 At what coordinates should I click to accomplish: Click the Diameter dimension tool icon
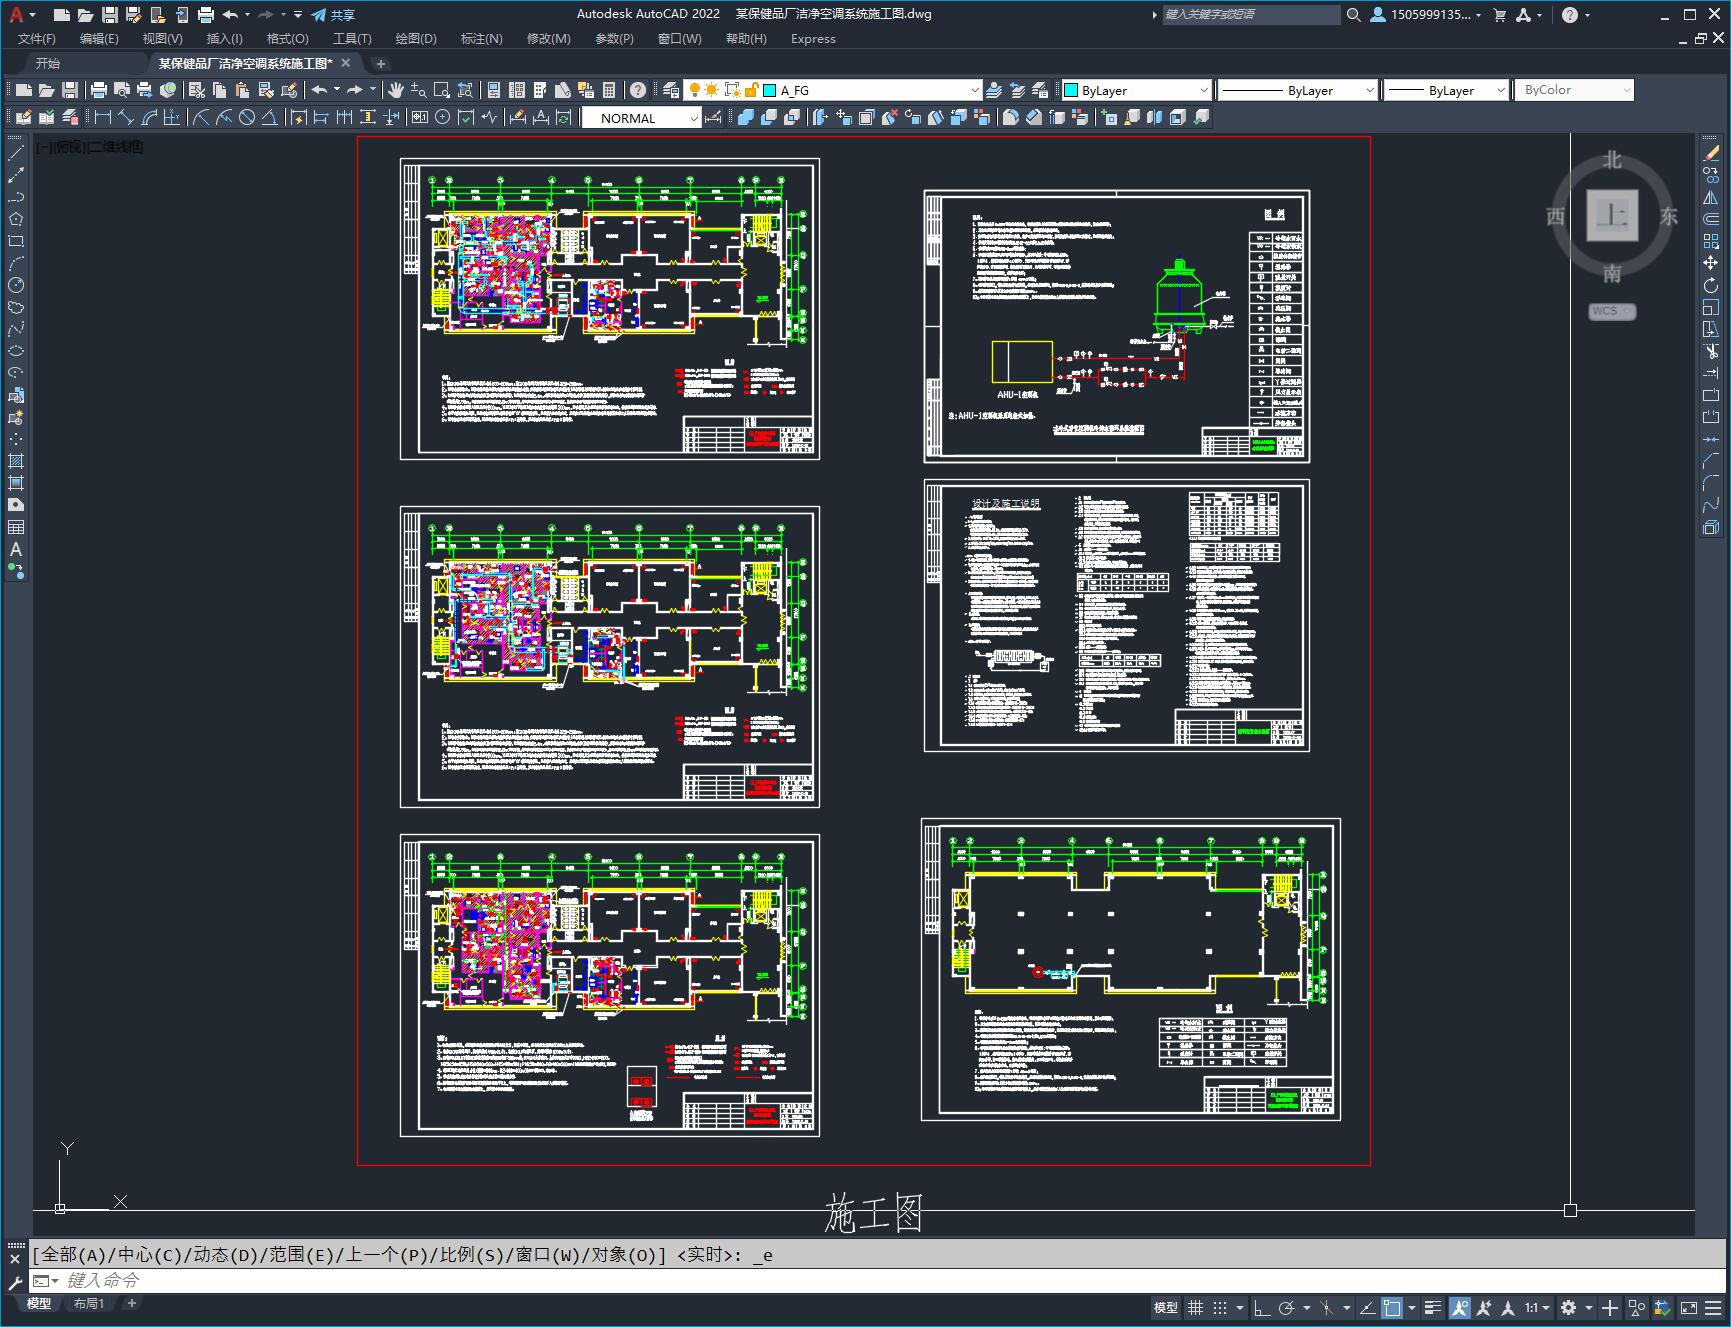[x=247, y=117]
